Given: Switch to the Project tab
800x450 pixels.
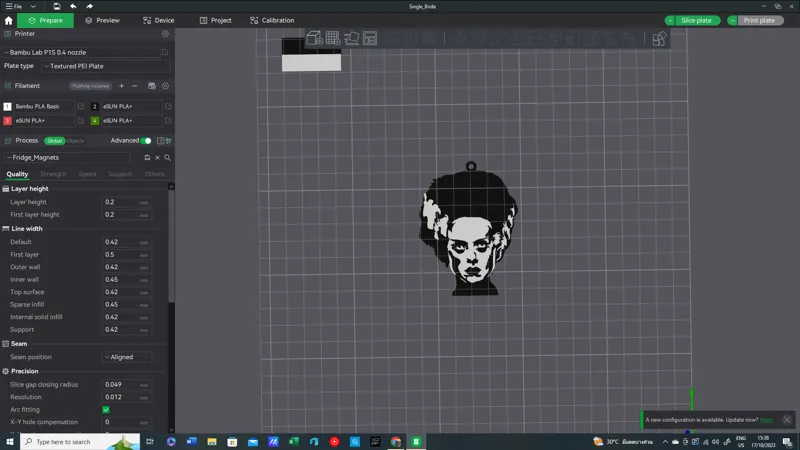Looking at the screenshot, I should [x=215, y=20].
